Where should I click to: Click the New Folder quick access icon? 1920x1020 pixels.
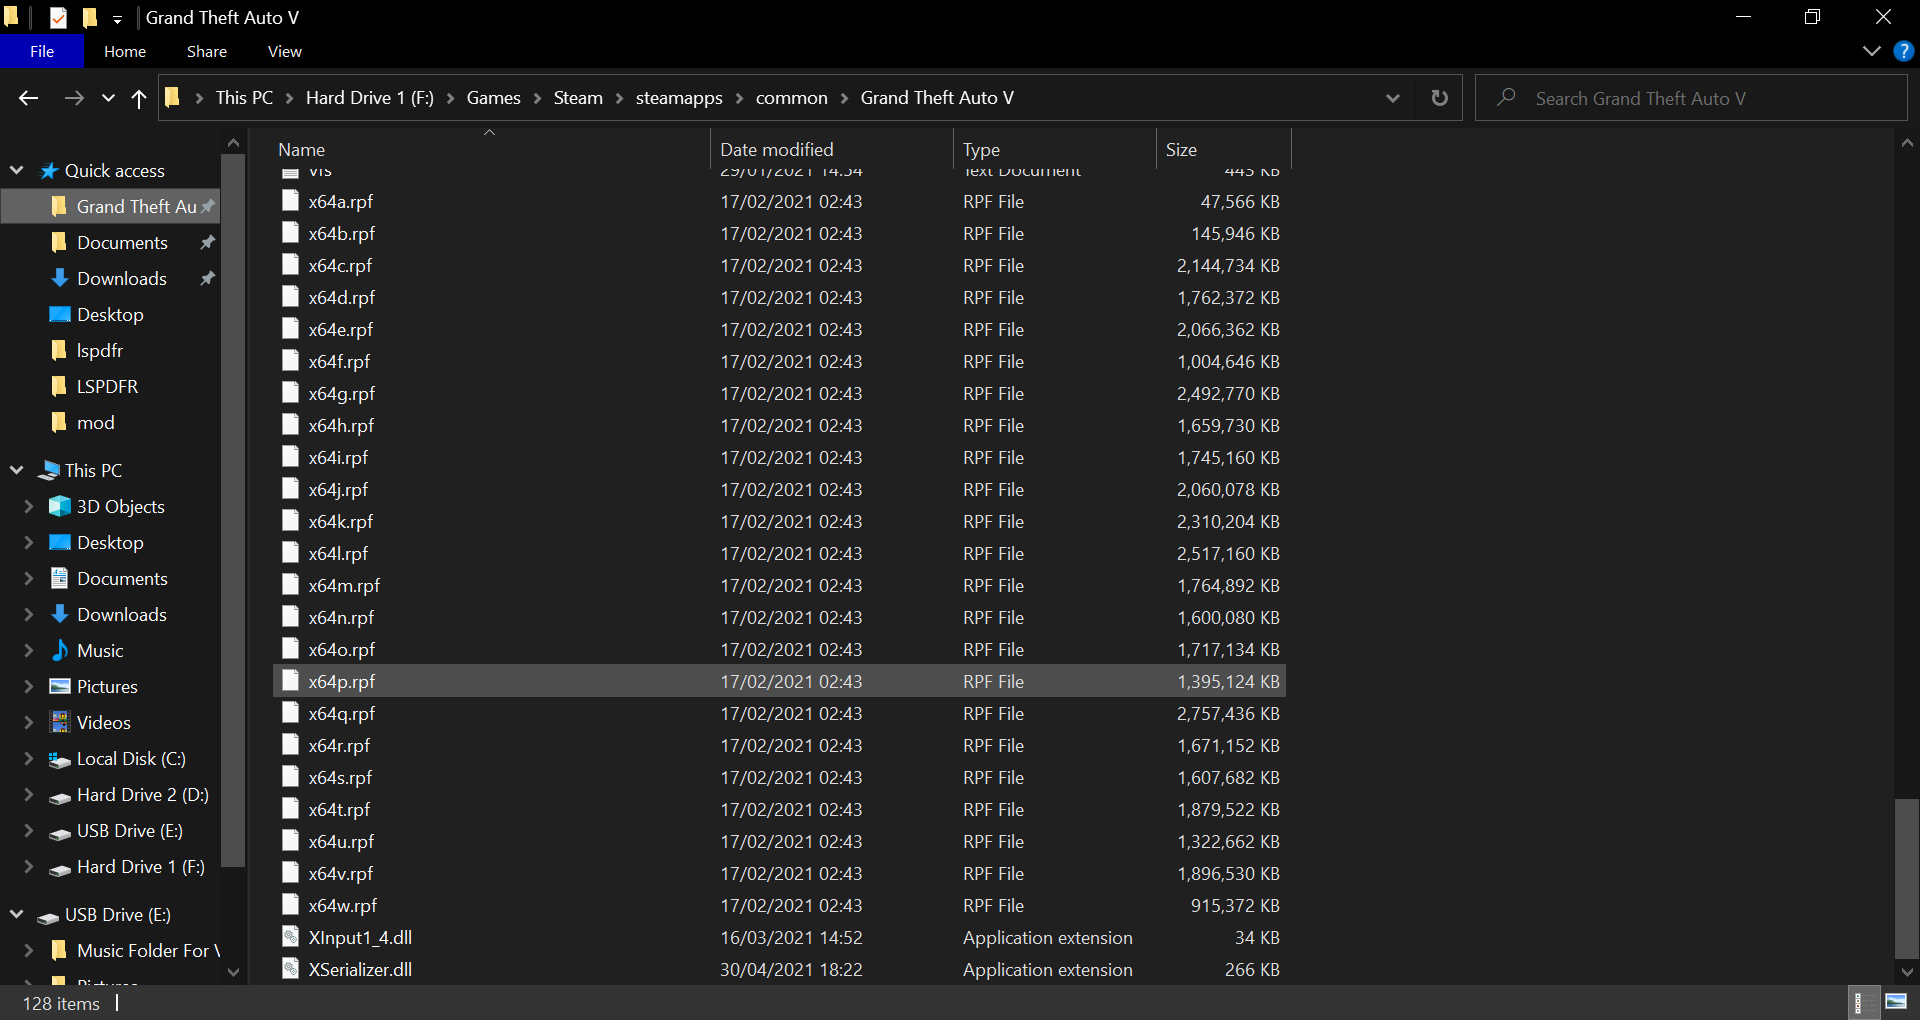click(x=90, y=18)
